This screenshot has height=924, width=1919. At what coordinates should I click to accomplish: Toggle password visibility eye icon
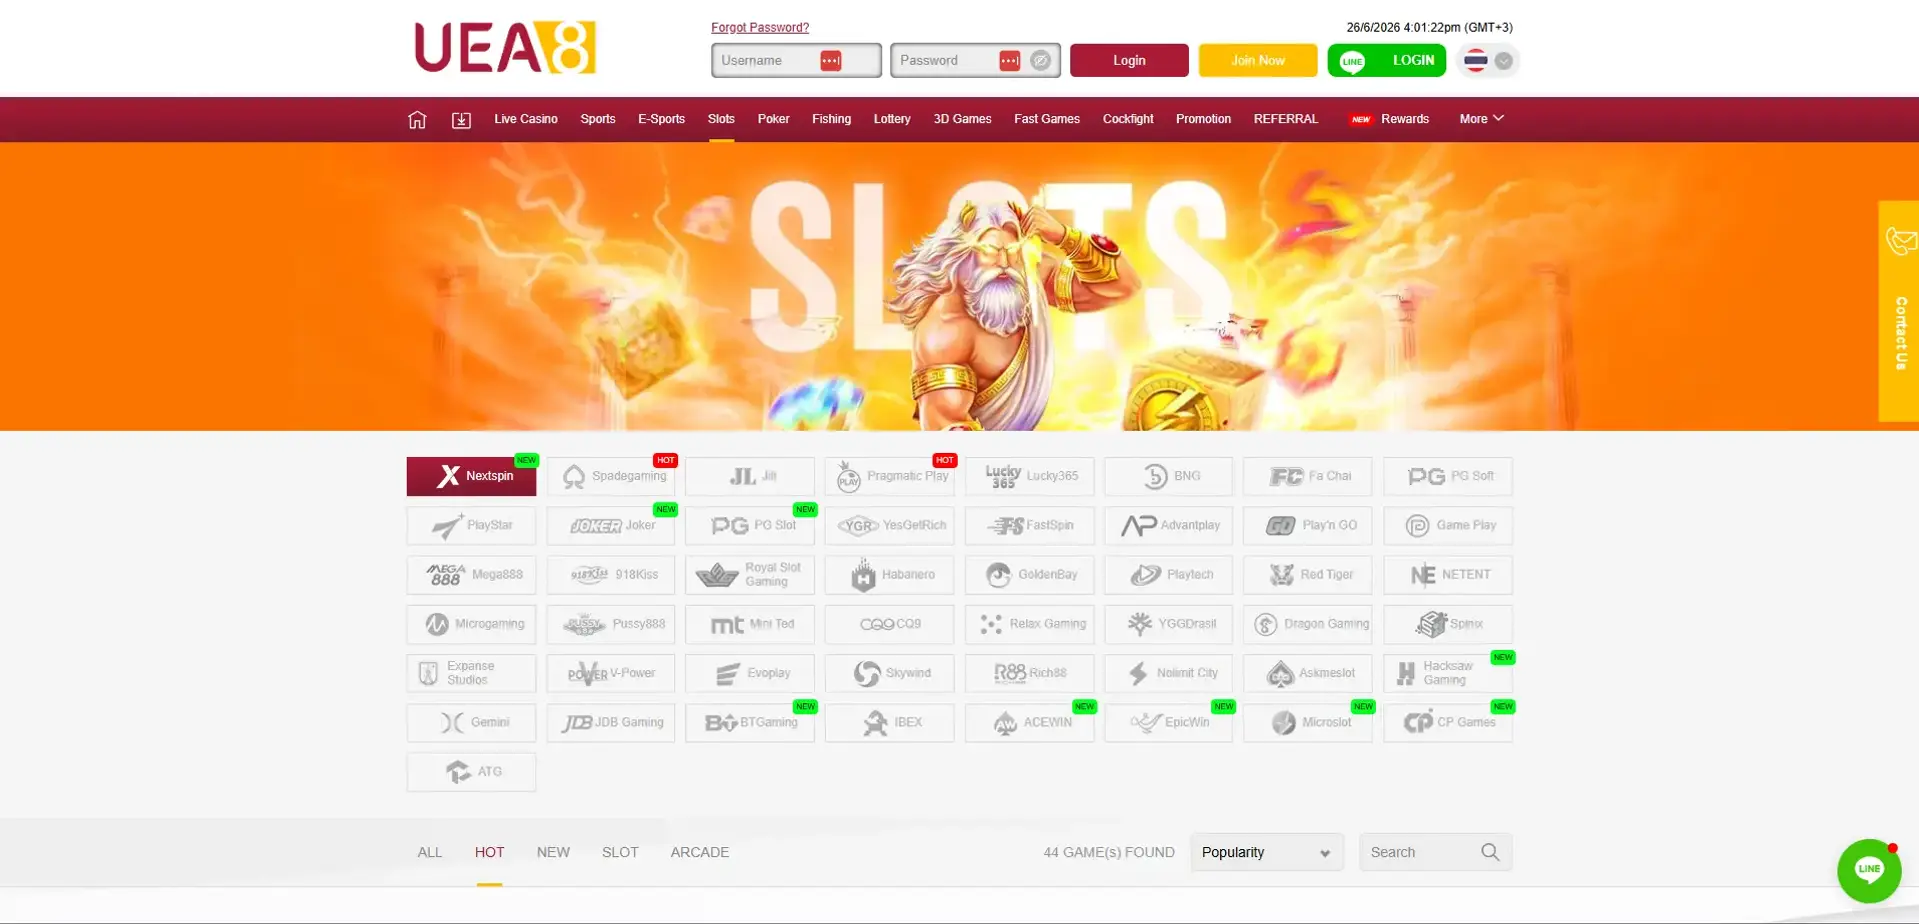pyautogui.click(x=1041, y=60)
